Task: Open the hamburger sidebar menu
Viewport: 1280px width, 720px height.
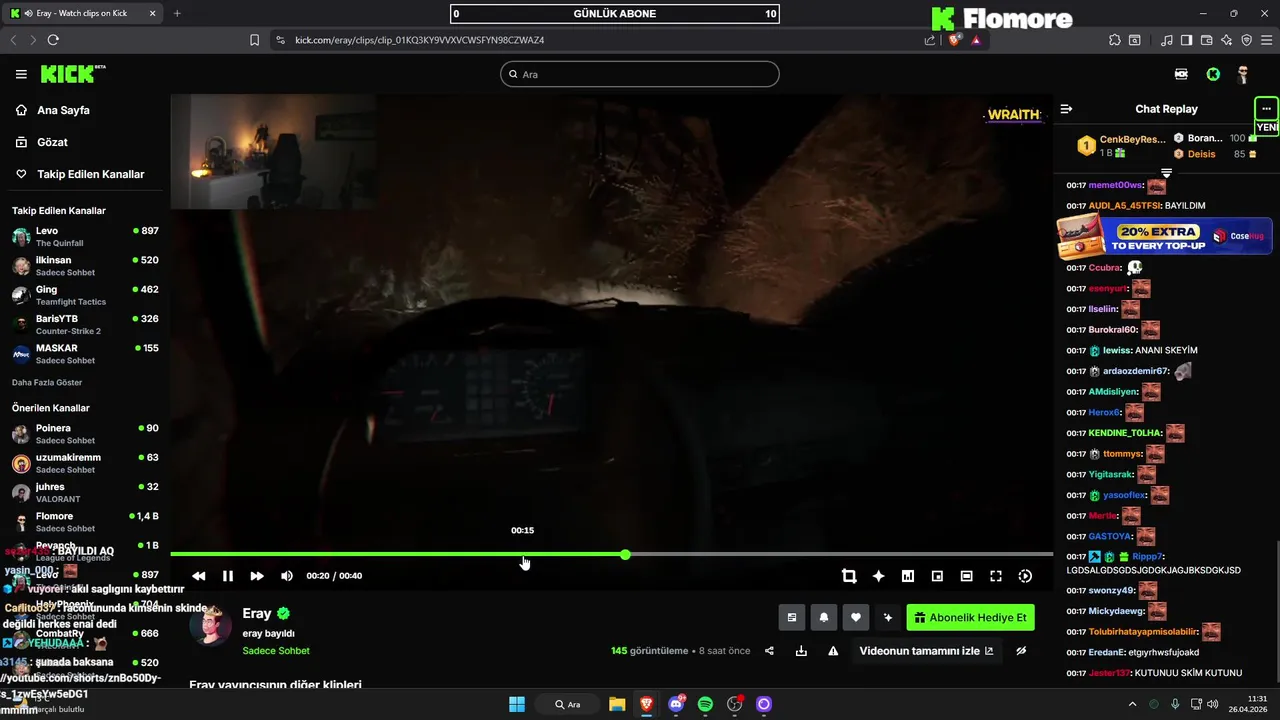Action: point(21,74)
